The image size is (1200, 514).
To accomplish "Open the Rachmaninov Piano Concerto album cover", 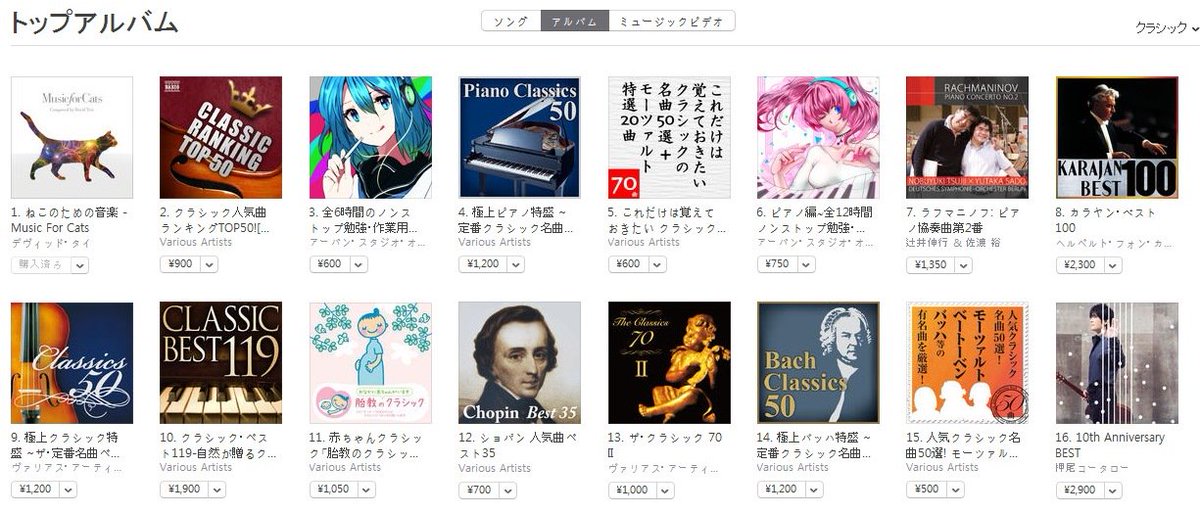I will tap(967, 138).
